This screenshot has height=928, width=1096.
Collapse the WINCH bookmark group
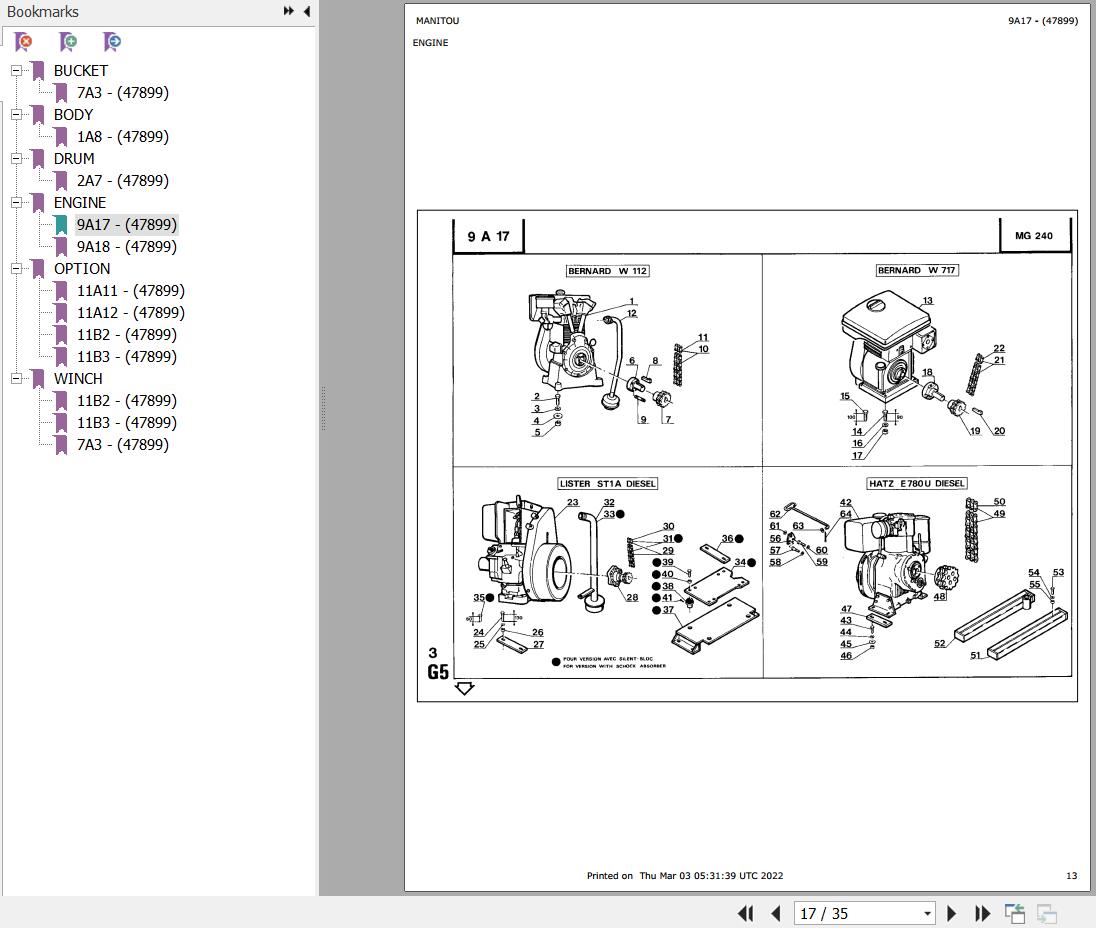coord(16,379)
